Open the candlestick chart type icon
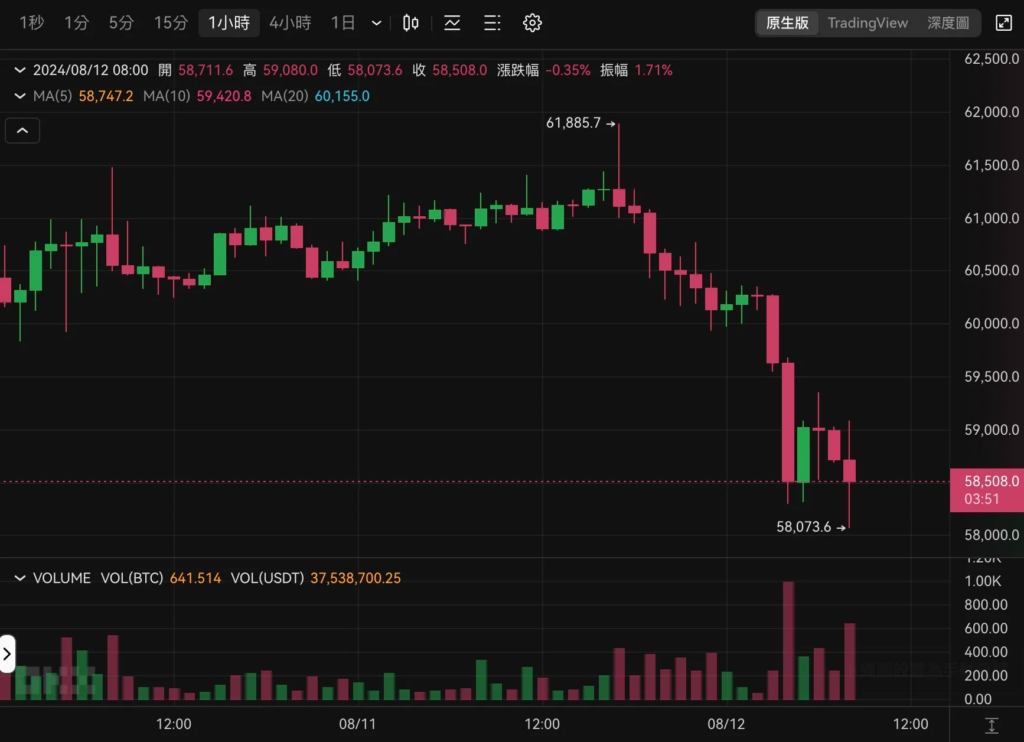 [x=410, y=23]
